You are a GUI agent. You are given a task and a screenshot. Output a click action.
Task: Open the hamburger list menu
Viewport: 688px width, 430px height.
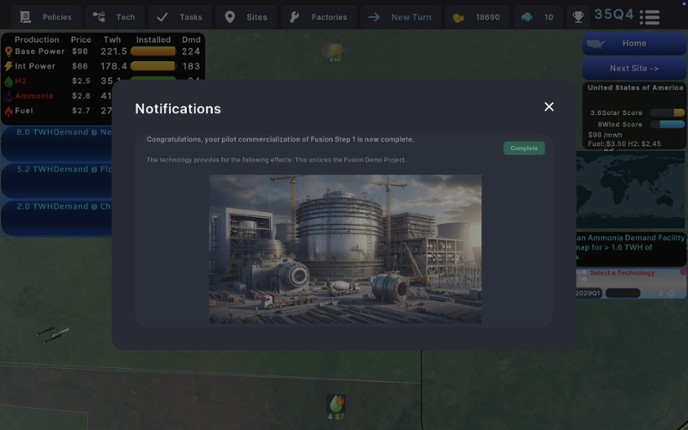(x=650, y=17)
